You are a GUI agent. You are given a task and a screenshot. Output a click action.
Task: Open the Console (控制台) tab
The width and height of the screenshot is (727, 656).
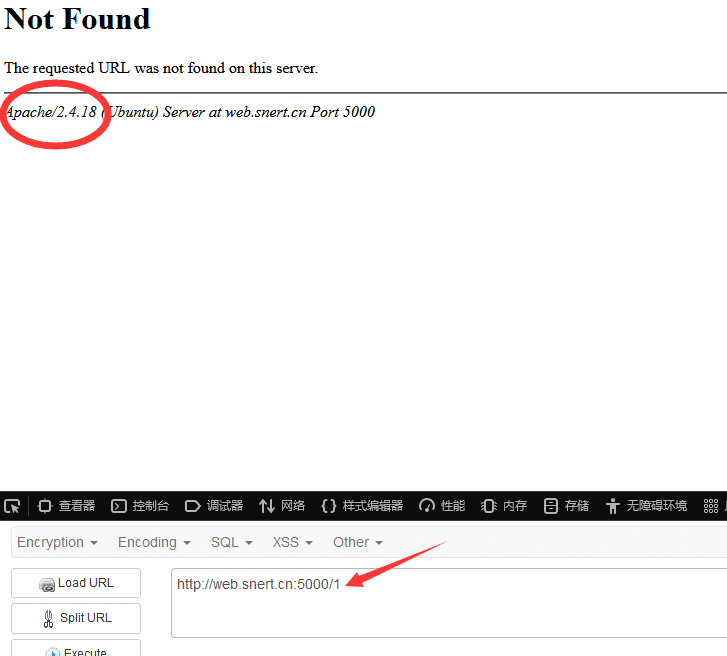click(140, 506)
